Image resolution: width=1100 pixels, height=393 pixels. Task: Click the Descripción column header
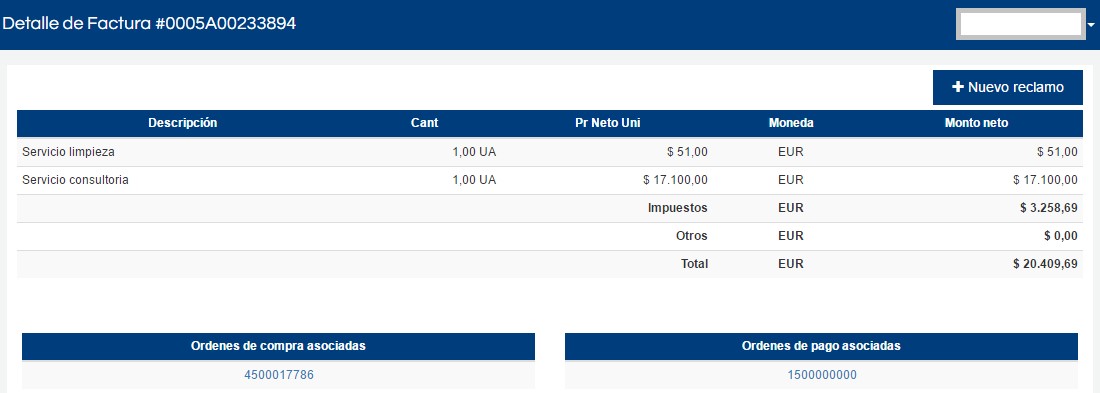click(182, 123)
